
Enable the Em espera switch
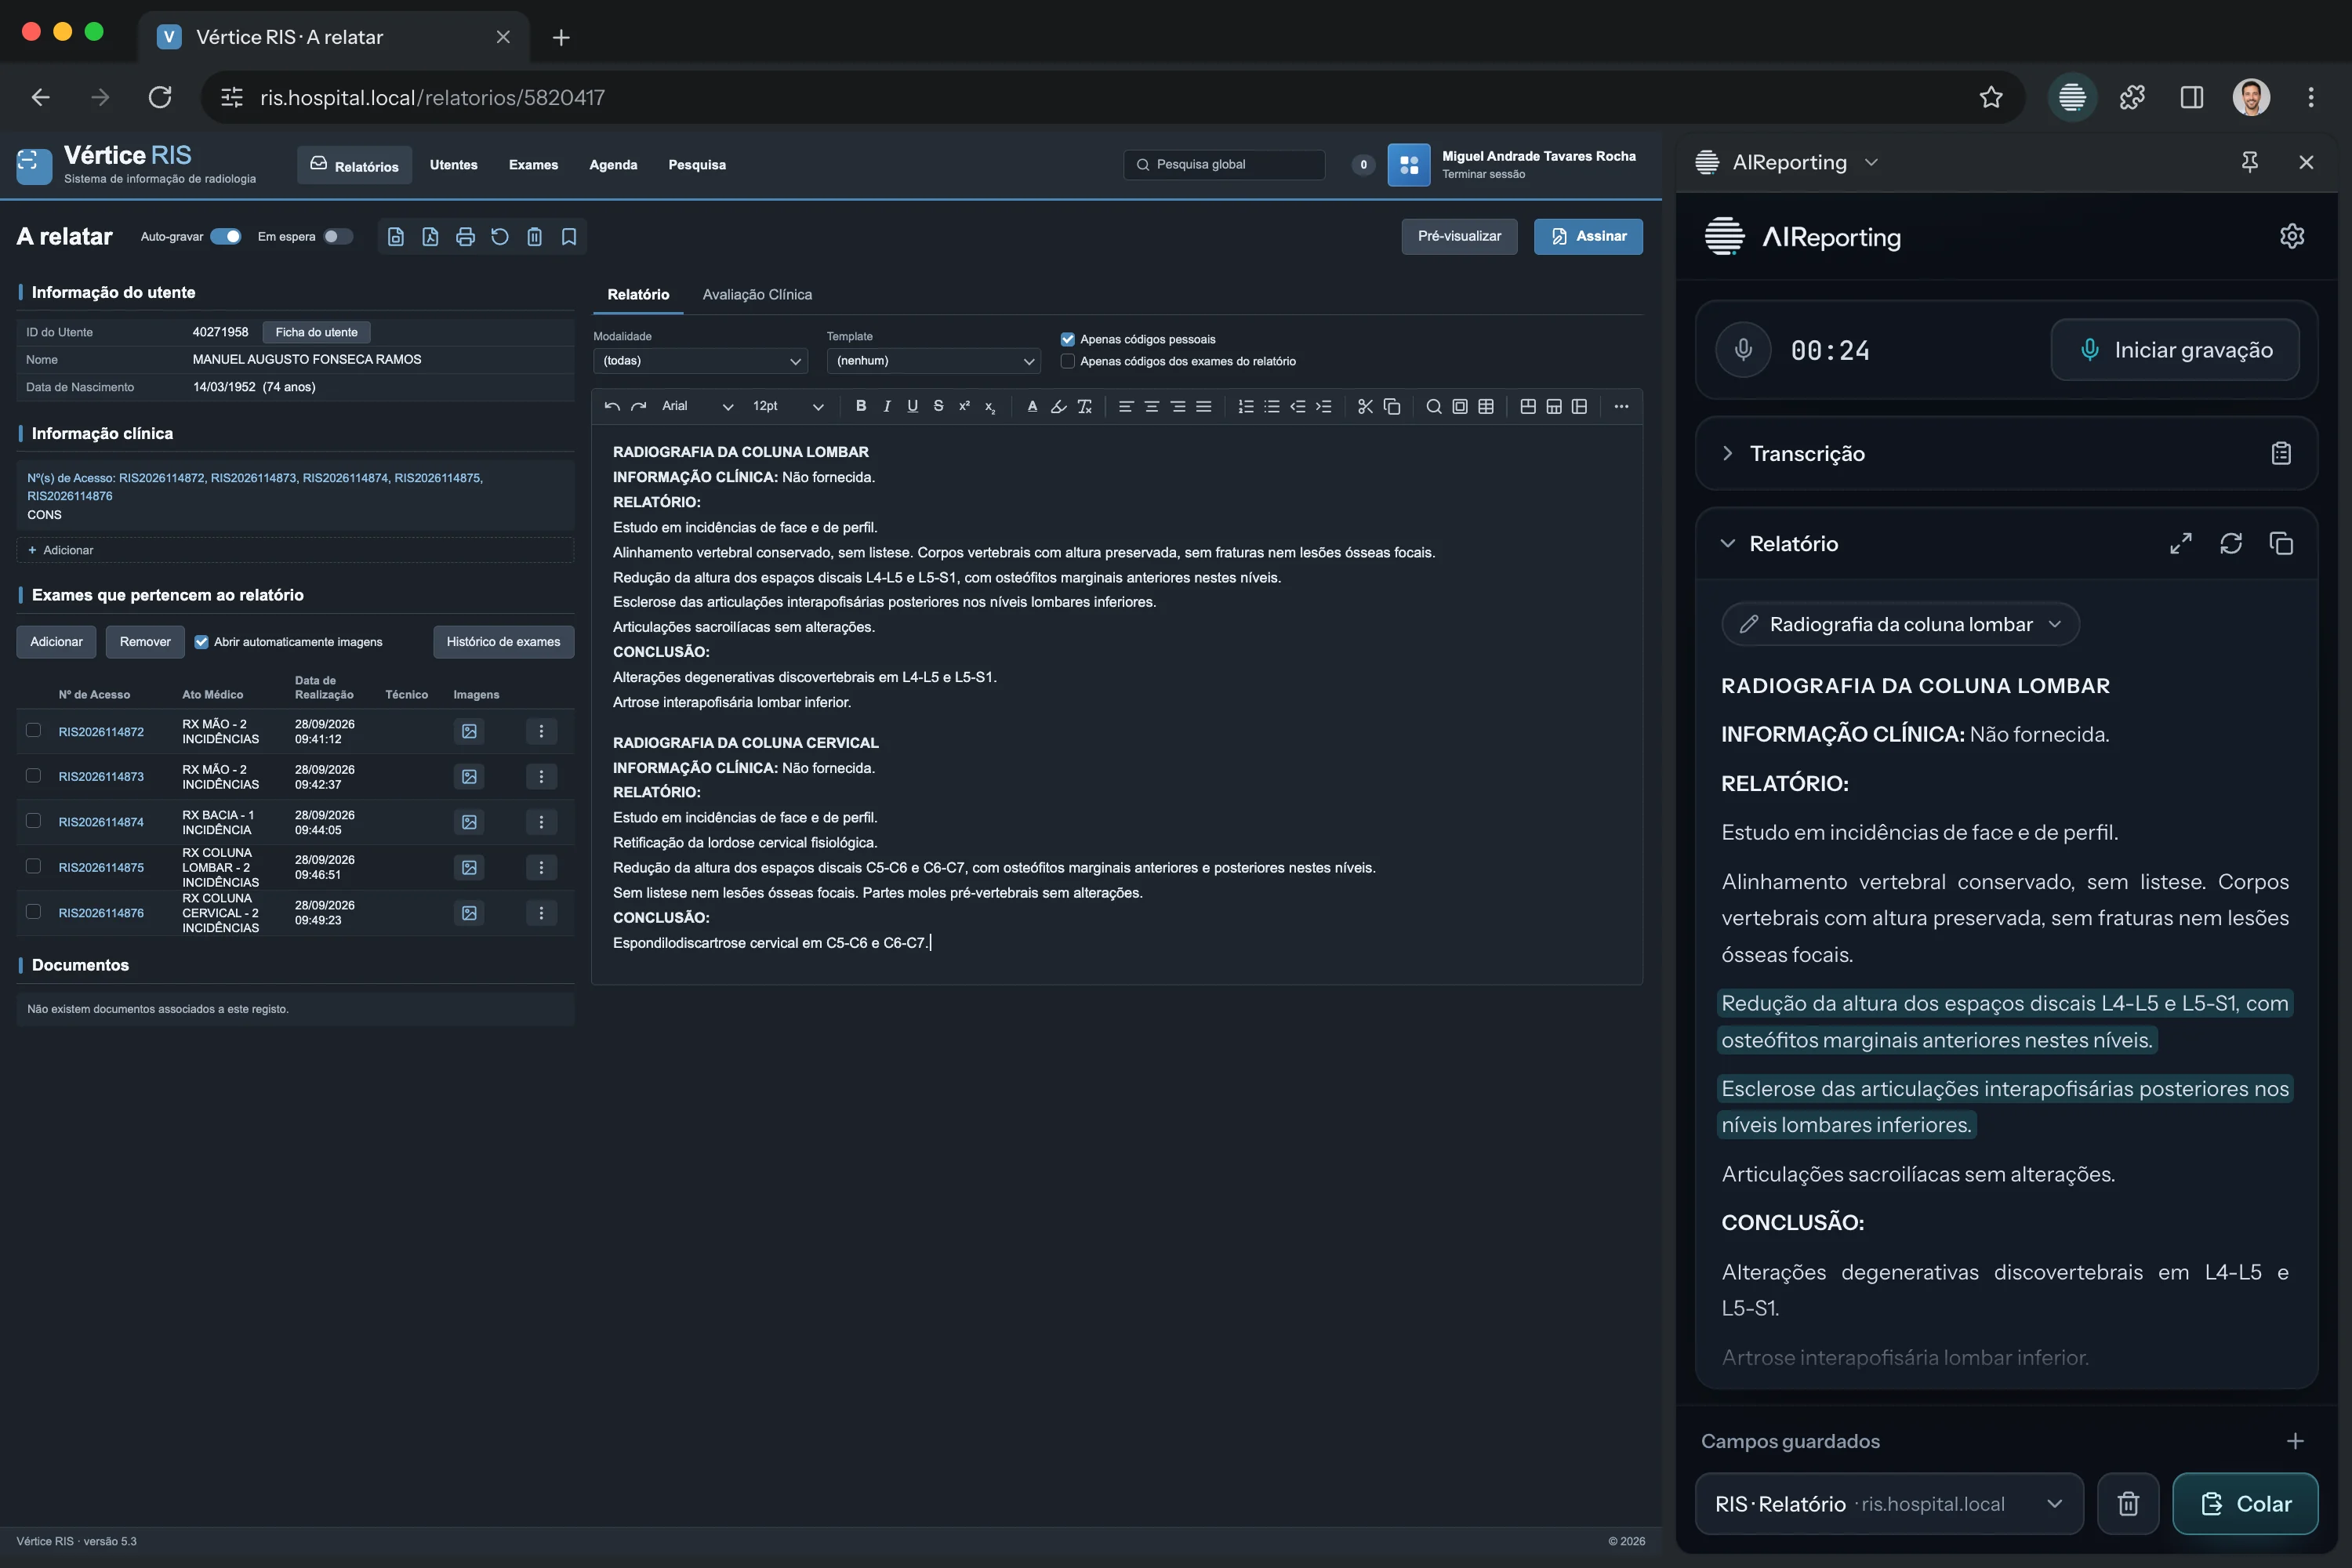[x=338, y=237]
